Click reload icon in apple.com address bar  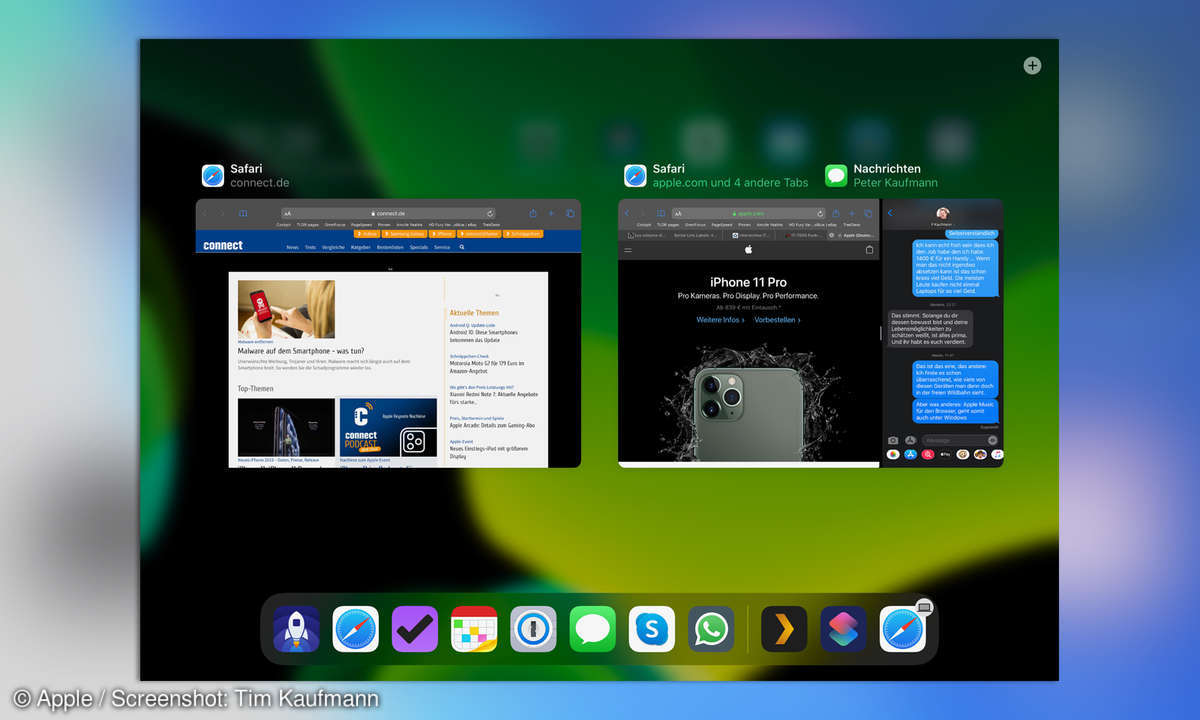pos(820,213)
